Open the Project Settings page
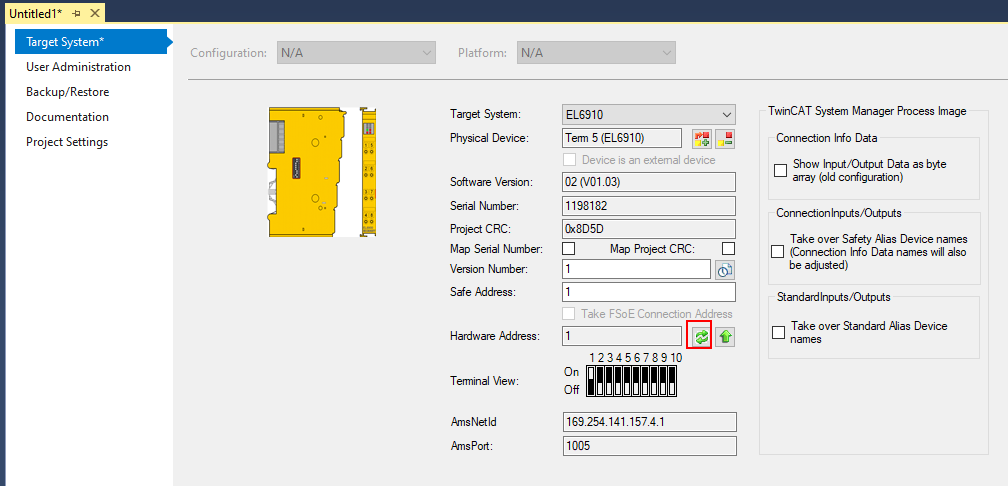Viewport: 1008px width, 486px height. pos(67,142)
